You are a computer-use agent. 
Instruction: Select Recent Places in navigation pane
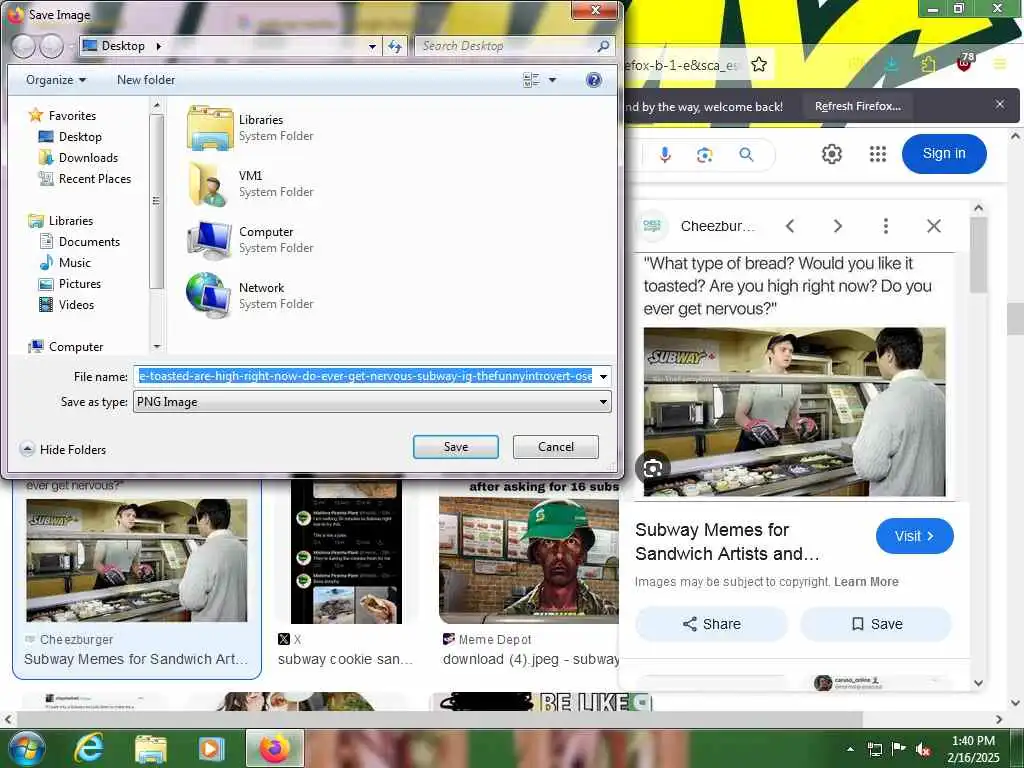point(95,178)
